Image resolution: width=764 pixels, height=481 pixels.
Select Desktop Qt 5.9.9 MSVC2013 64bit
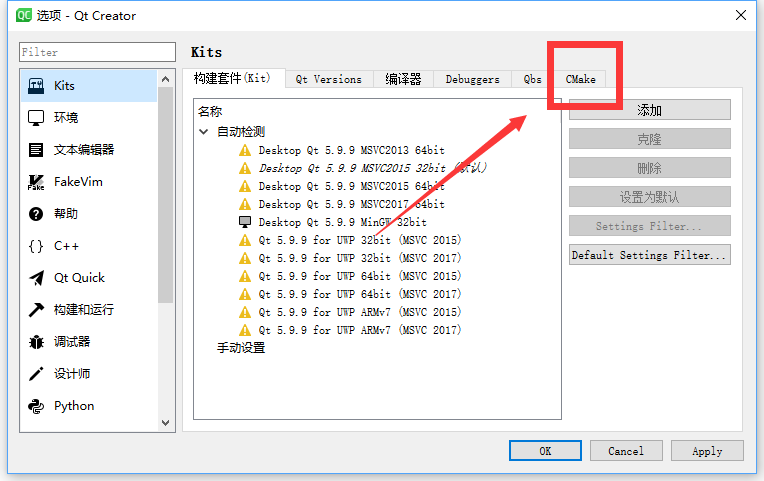[351, 150]
